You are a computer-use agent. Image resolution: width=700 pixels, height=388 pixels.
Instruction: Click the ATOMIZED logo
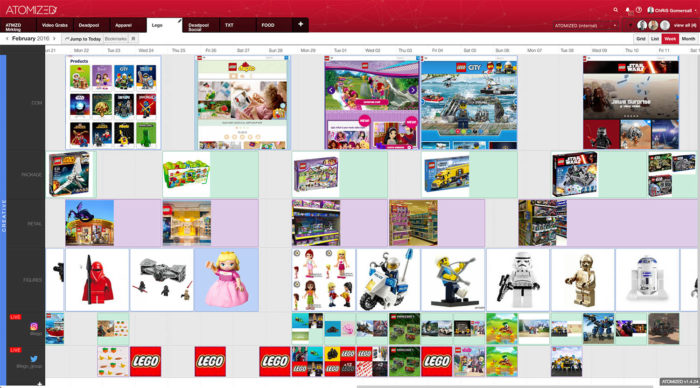(31, 10)
